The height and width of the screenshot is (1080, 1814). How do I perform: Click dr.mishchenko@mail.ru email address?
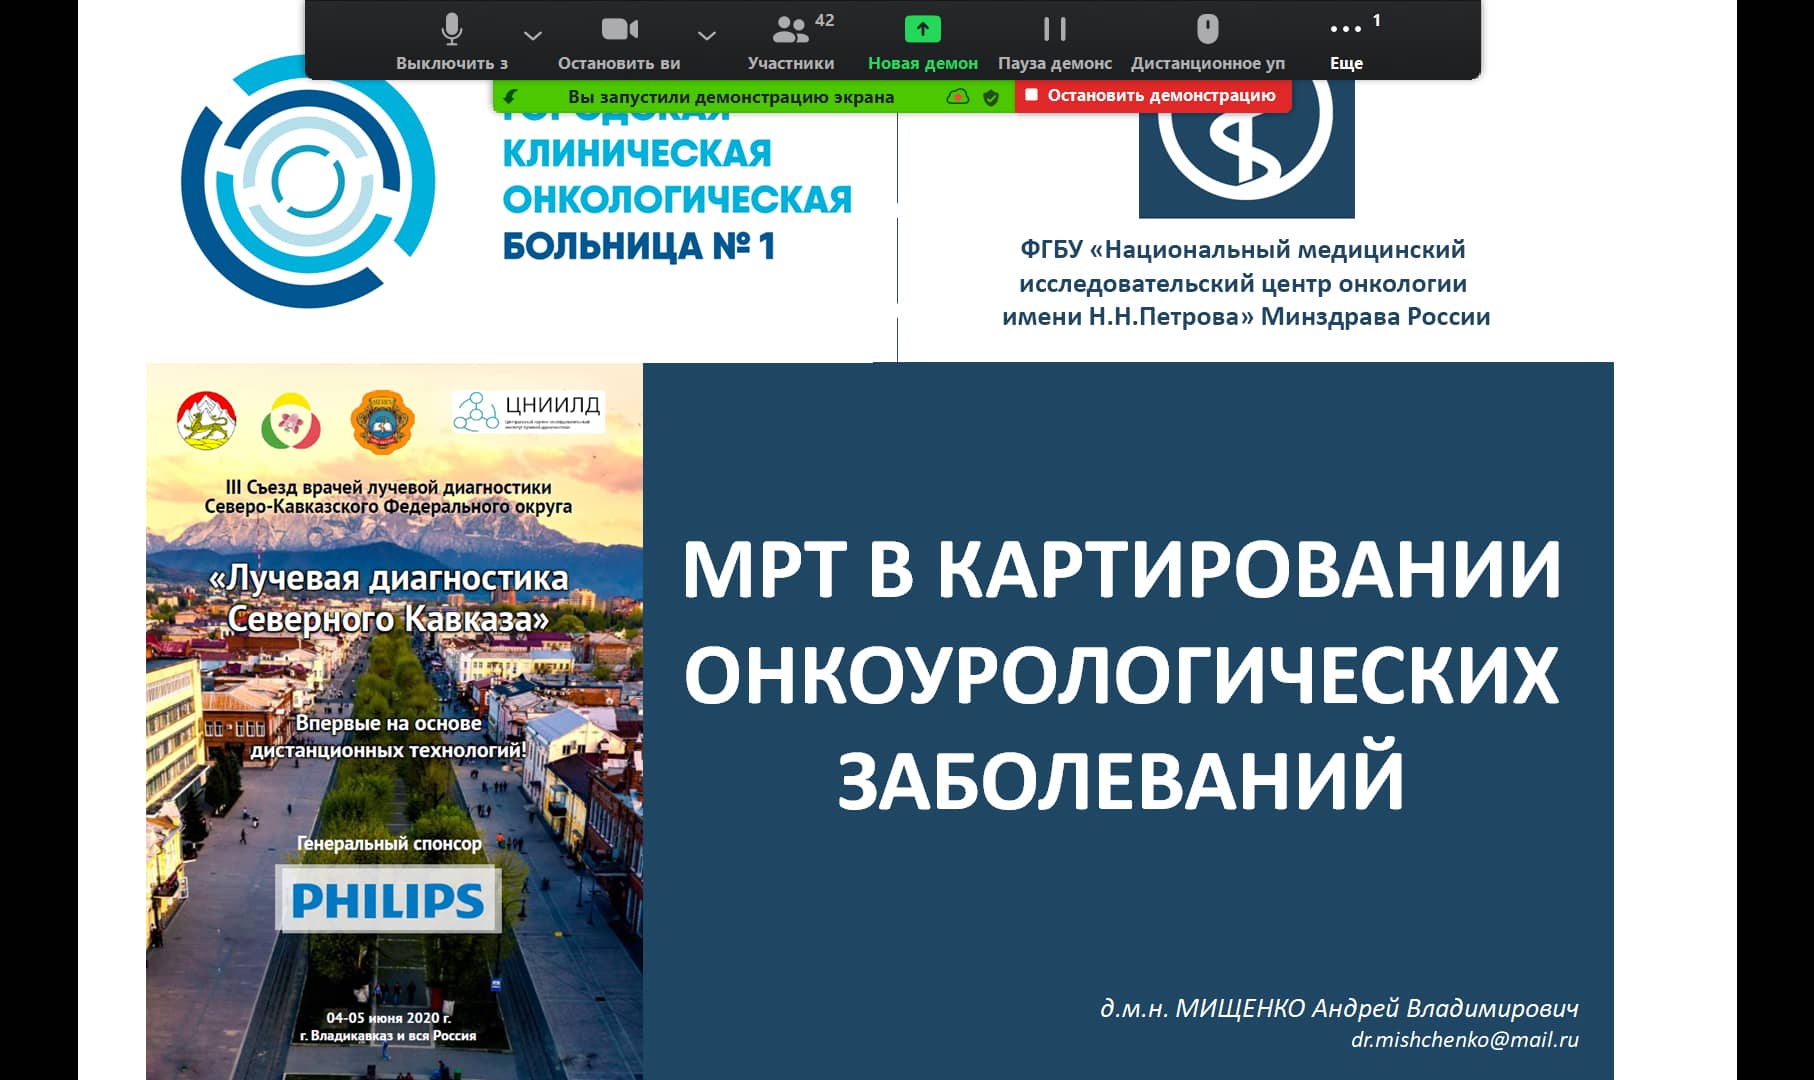(x=1464, y=1039)
